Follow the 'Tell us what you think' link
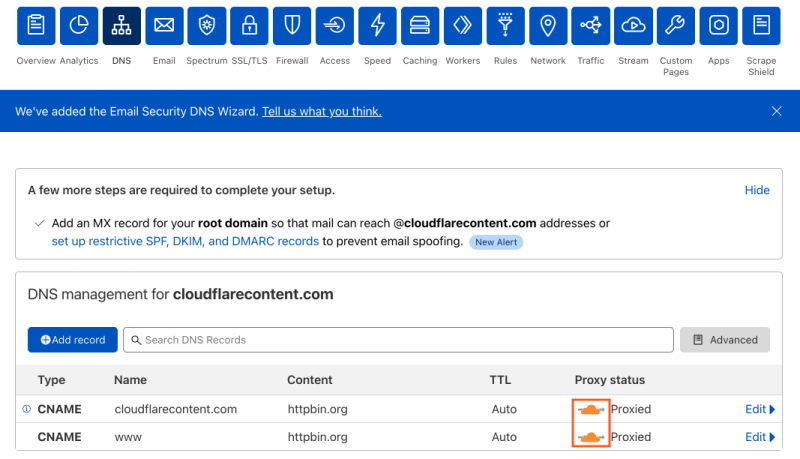This screenshot has width=800, height=459. tap(321, 111)
